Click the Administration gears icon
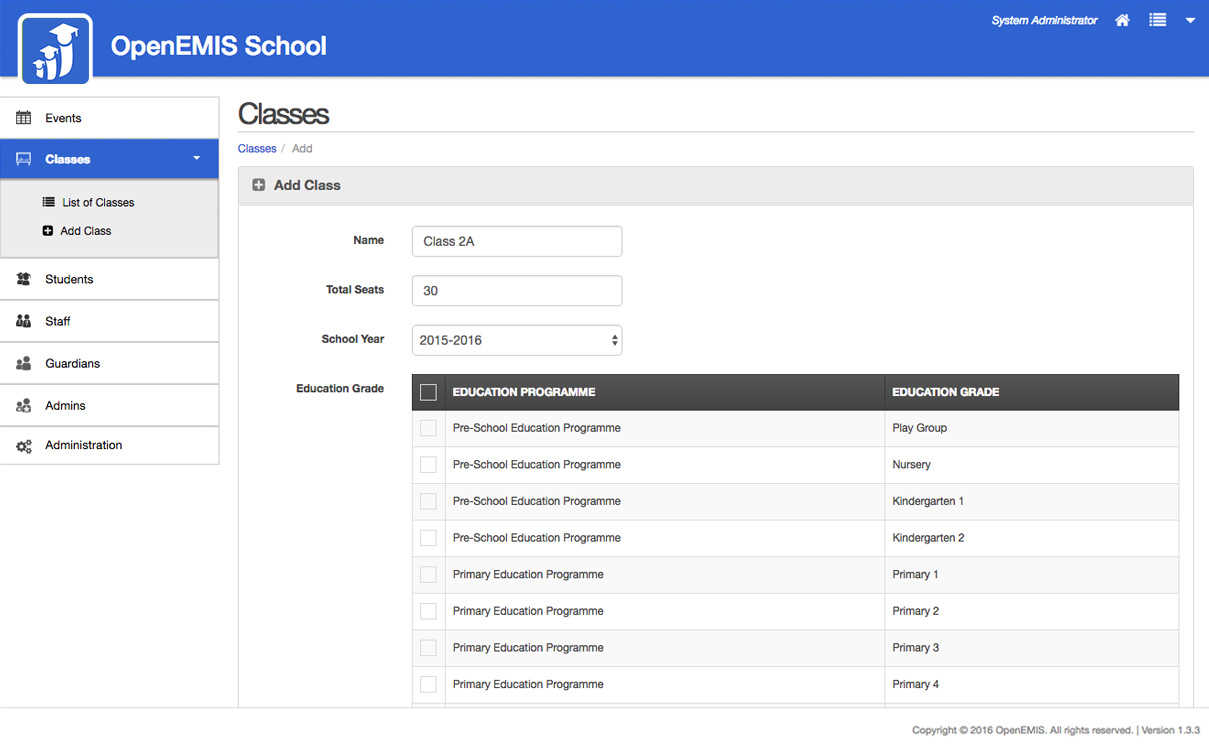The height and width of the screenshot is (748, 1209). pyautogui.click(x=24, y=446)
